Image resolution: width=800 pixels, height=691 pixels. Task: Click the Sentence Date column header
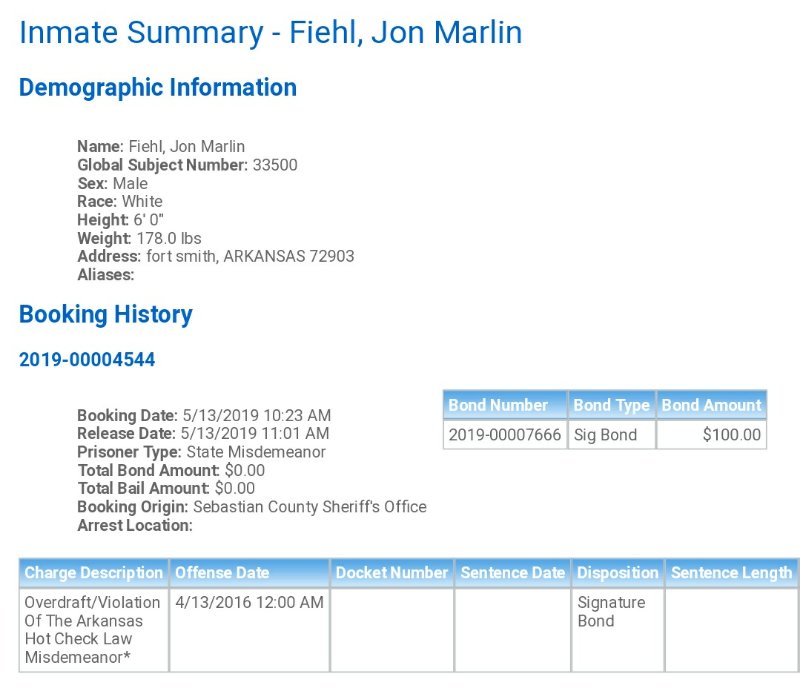tap(512, 573)
